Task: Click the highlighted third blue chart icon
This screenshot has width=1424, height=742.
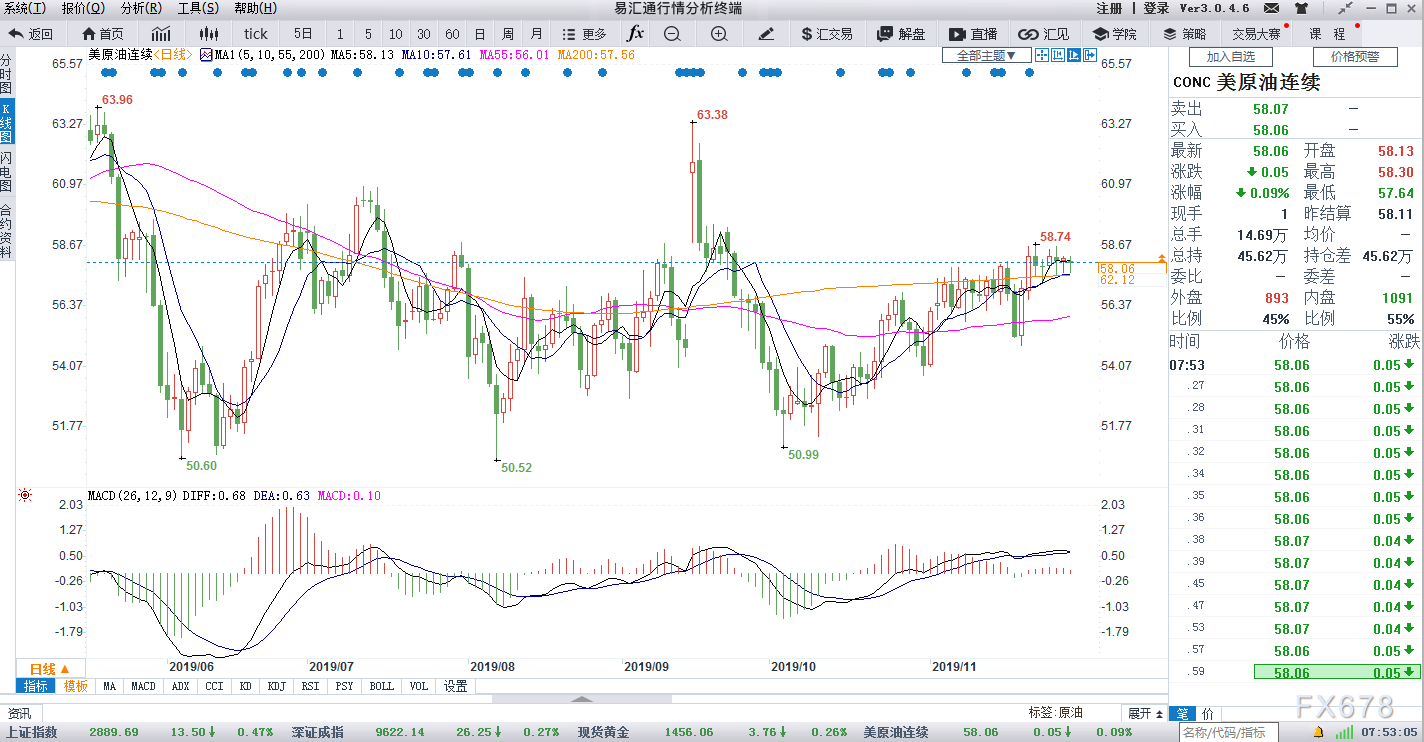Action: click(1073, 56)
